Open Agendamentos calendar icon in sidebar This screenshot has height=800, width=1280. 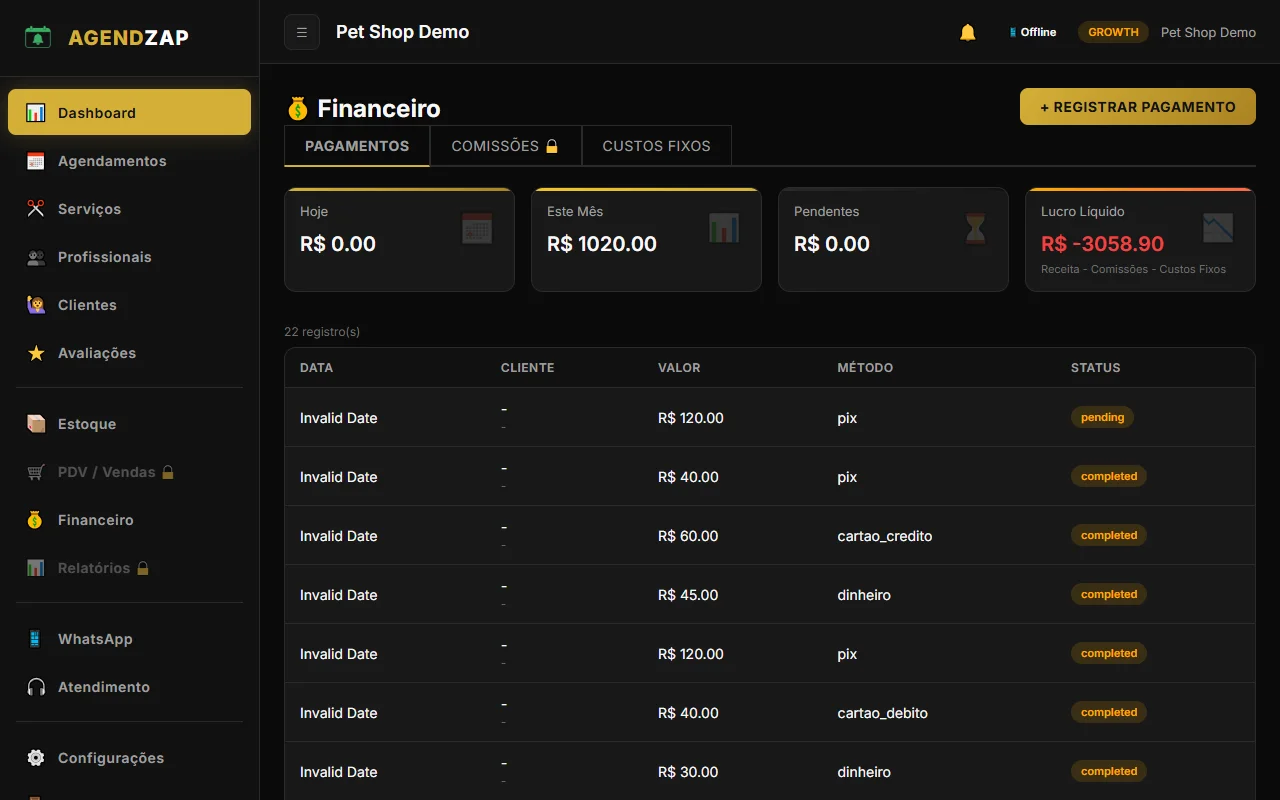(x=36, y=161)
